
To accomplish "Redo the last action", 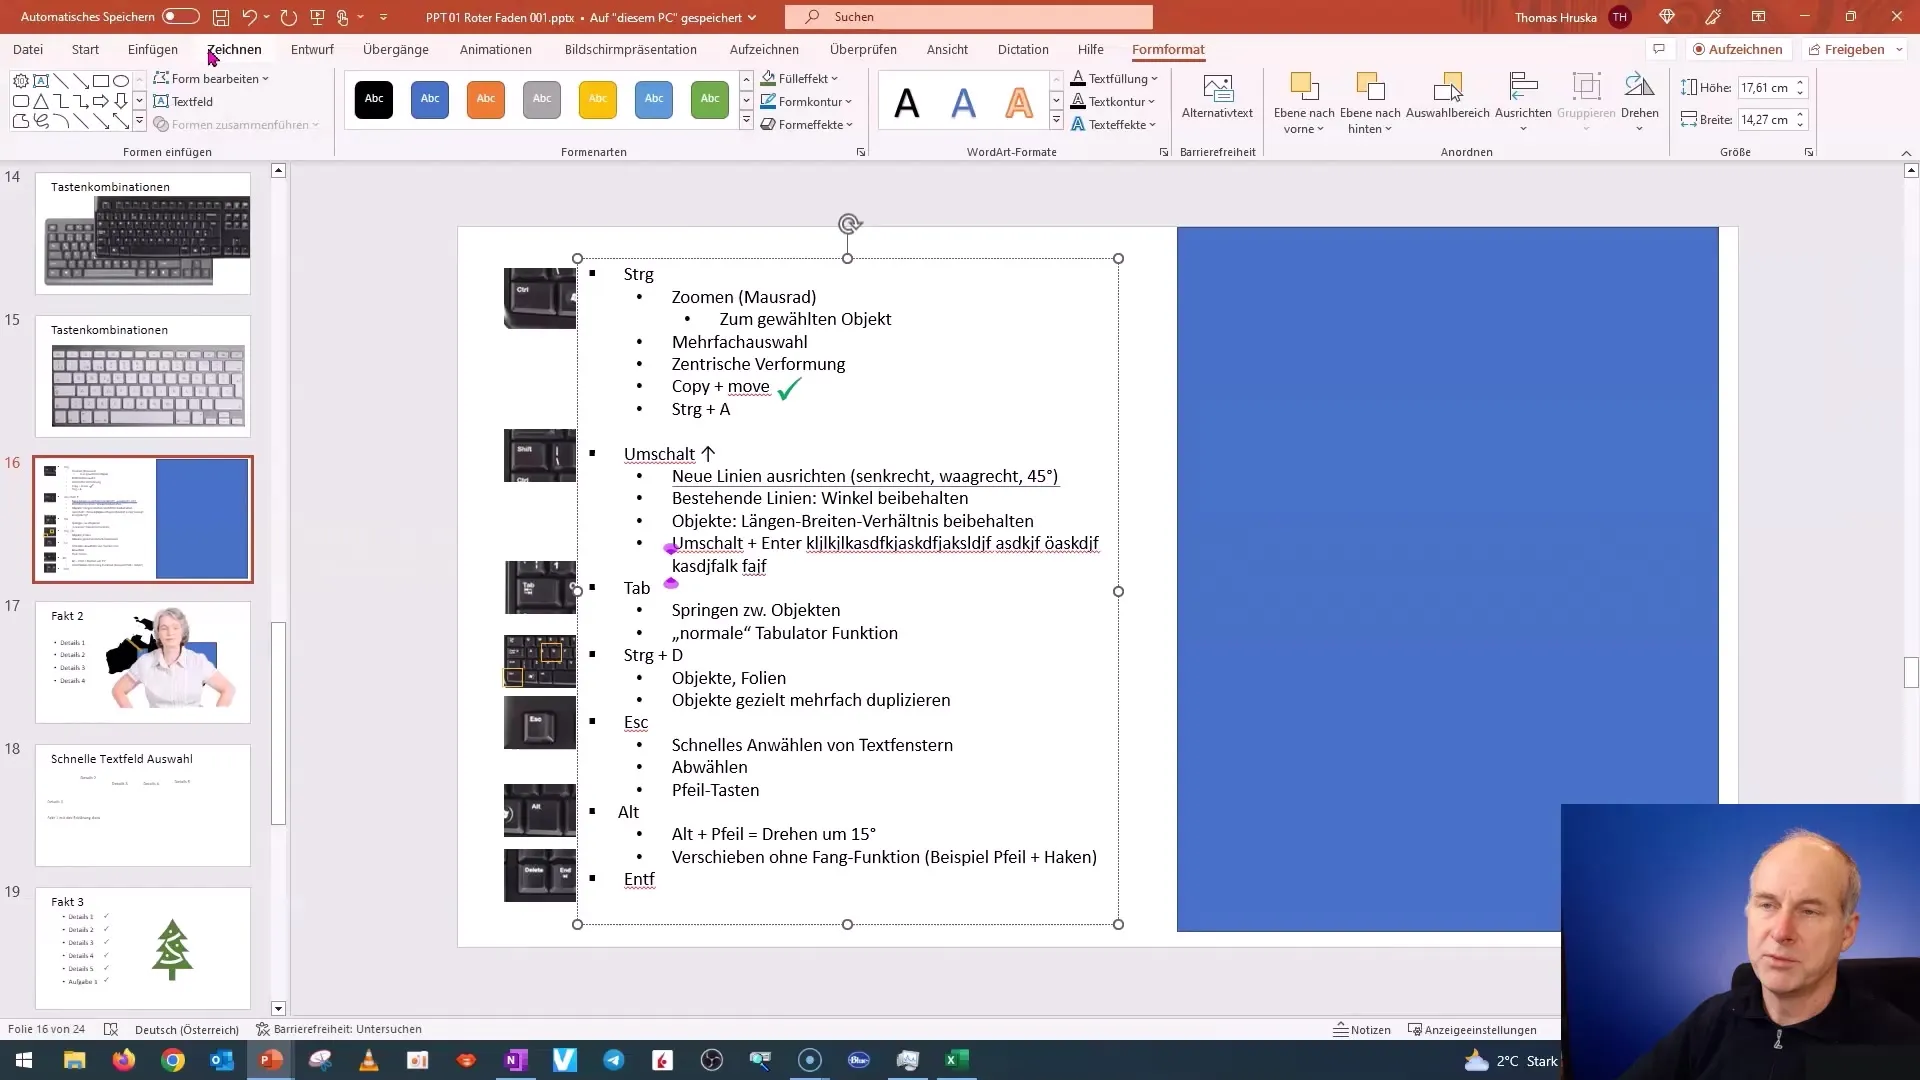I will click(x=289, y=17).
